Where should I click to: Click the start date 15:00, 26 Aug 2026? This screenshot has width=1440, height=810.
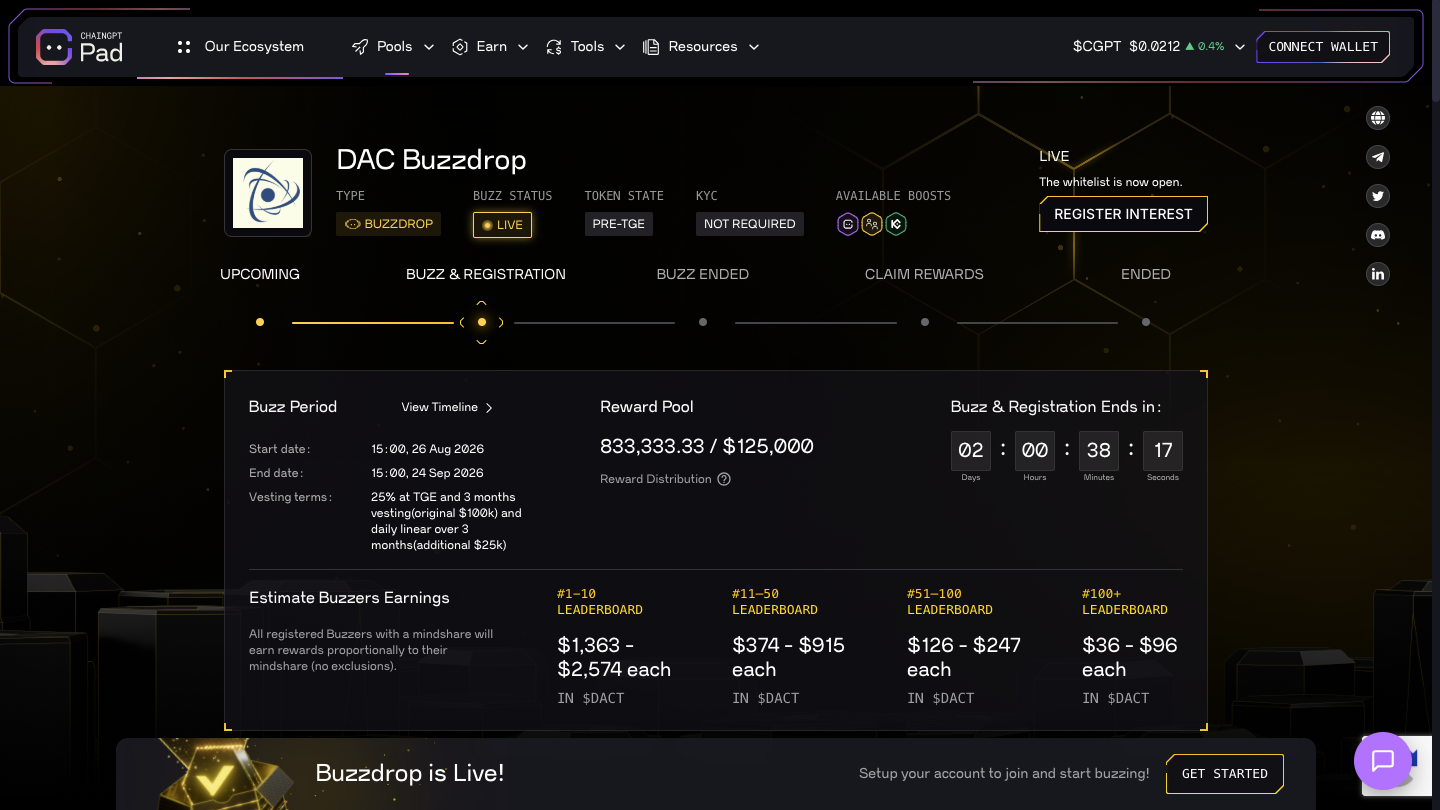(427, 449)
